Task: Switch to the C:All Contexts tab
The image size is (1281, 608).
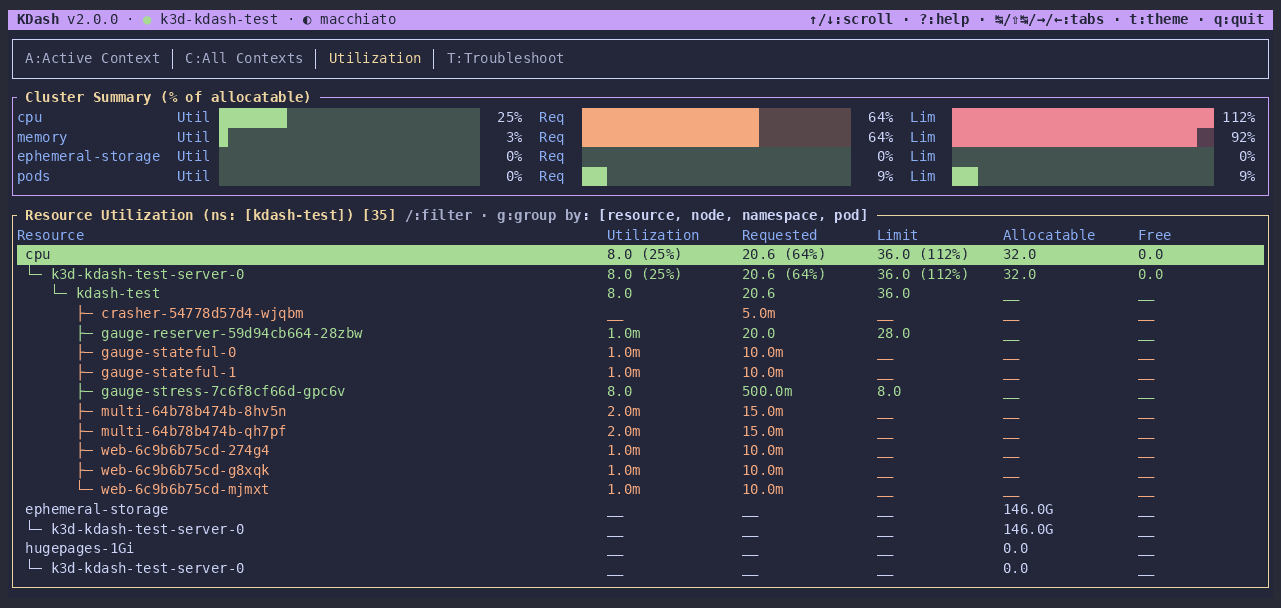Action: click(244, 58)
